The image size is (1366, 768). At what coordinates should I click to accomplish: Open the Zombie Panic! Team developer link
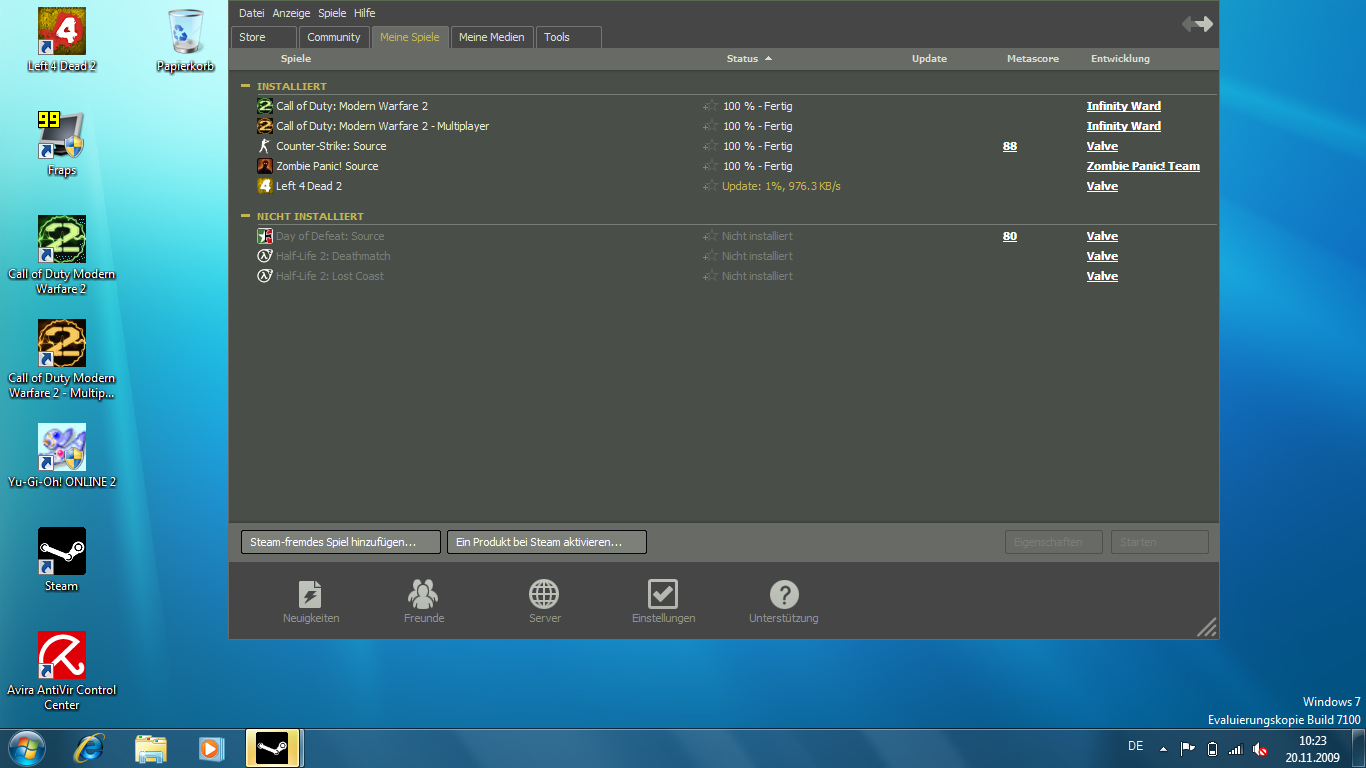[x=1143, y=166]
